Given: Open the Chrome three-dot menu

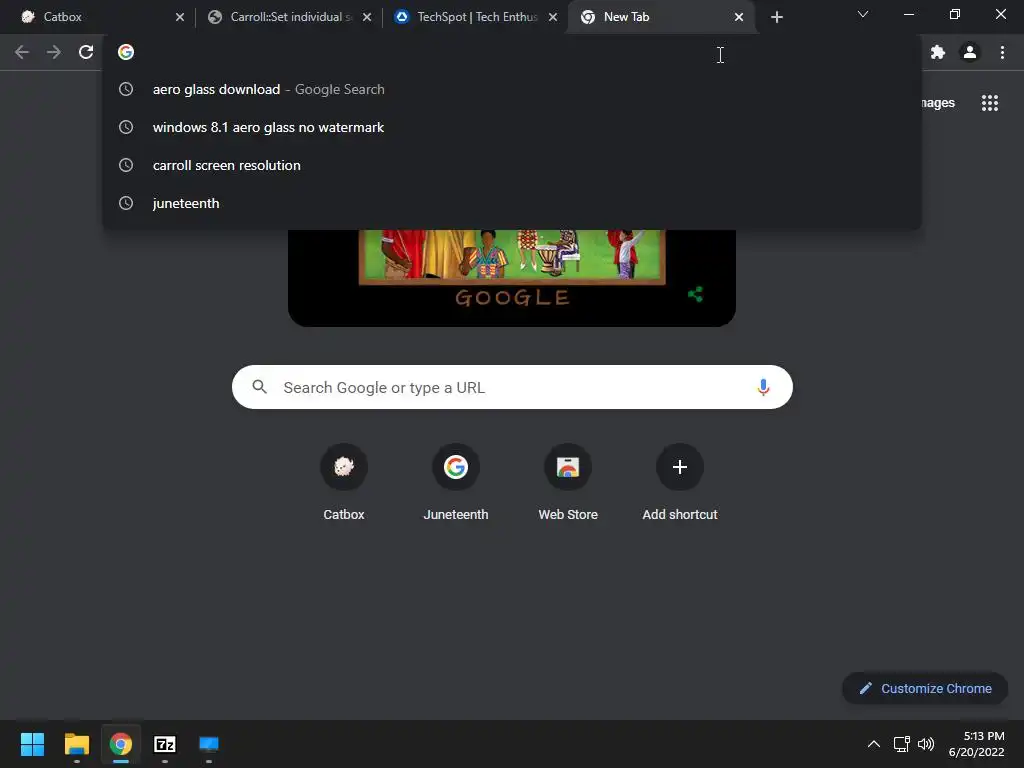Looking at the screenshot, I should point(1002,52).
